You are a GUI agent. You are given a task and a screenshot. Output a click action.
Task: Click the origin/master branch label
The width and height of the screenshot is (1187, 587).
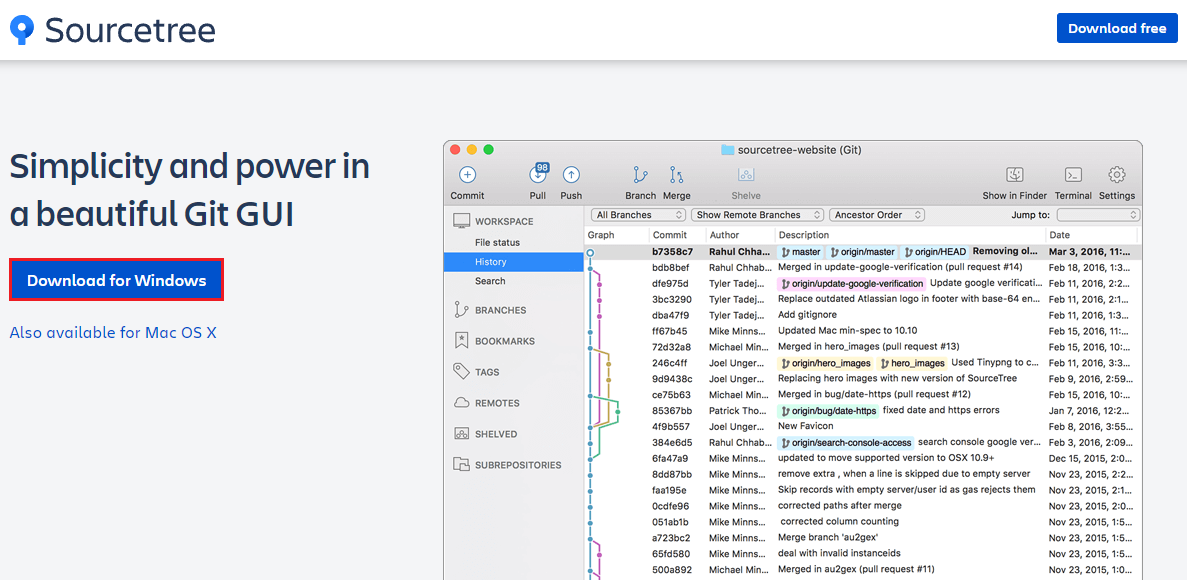point(862,251)
